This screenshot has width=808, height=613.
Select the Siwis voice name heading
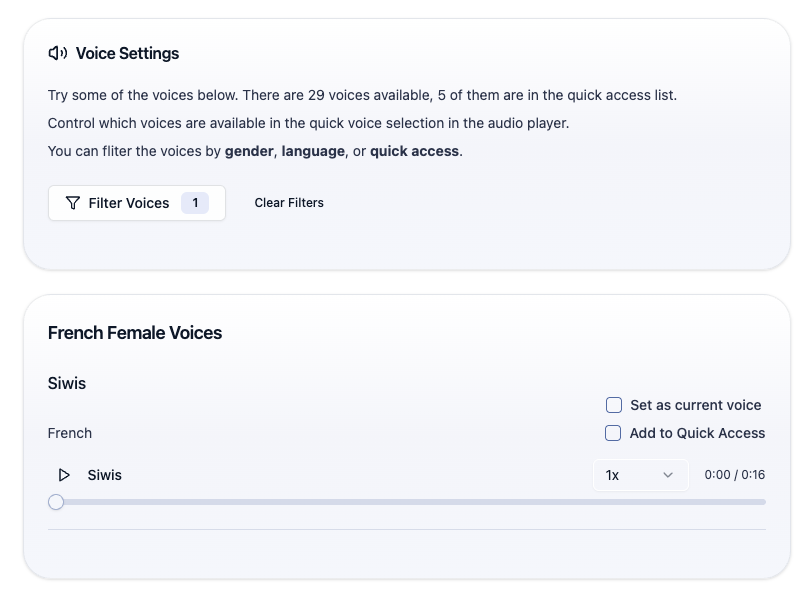[x=67, y=383]
